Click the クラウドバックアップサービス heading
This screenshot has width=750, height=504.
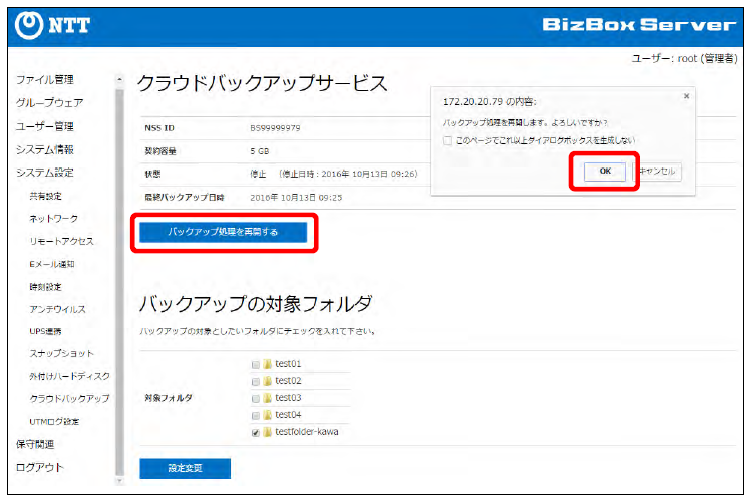pyautogui.click(x=262, y=84)
